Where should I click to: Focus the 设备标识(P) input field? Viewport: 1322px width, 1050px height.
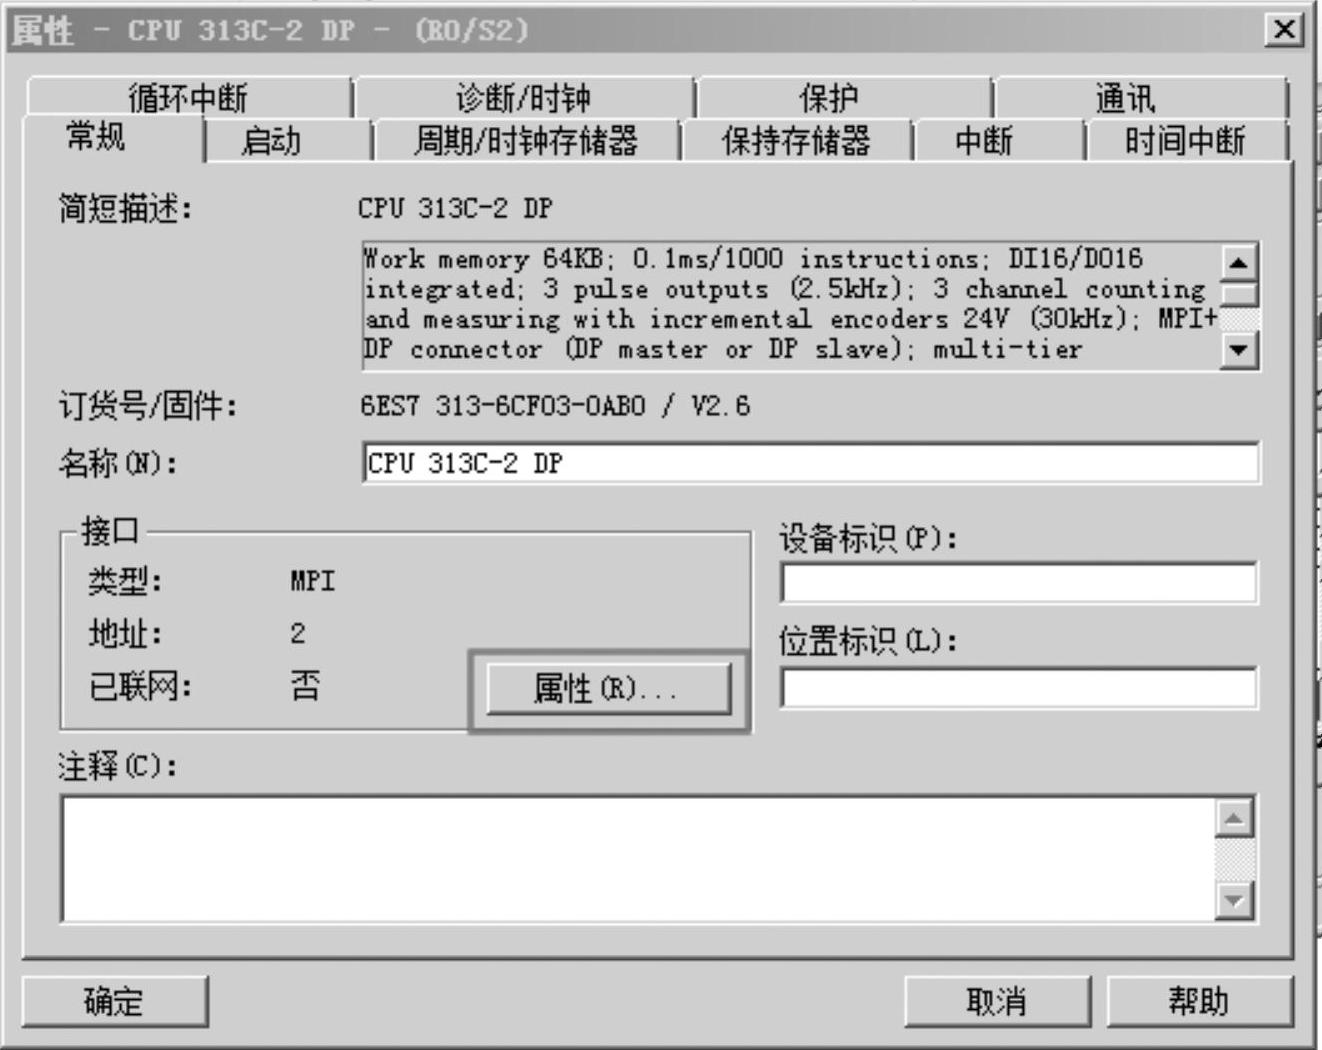pos(1018,583)
